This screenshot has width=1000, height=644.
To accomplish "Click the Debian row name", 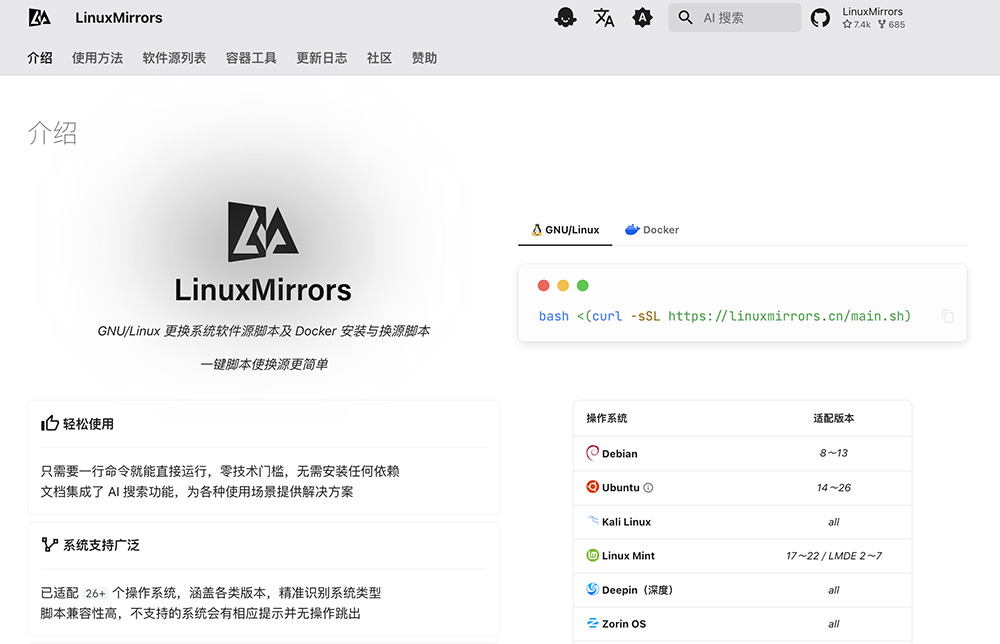I will coord(619,453).
